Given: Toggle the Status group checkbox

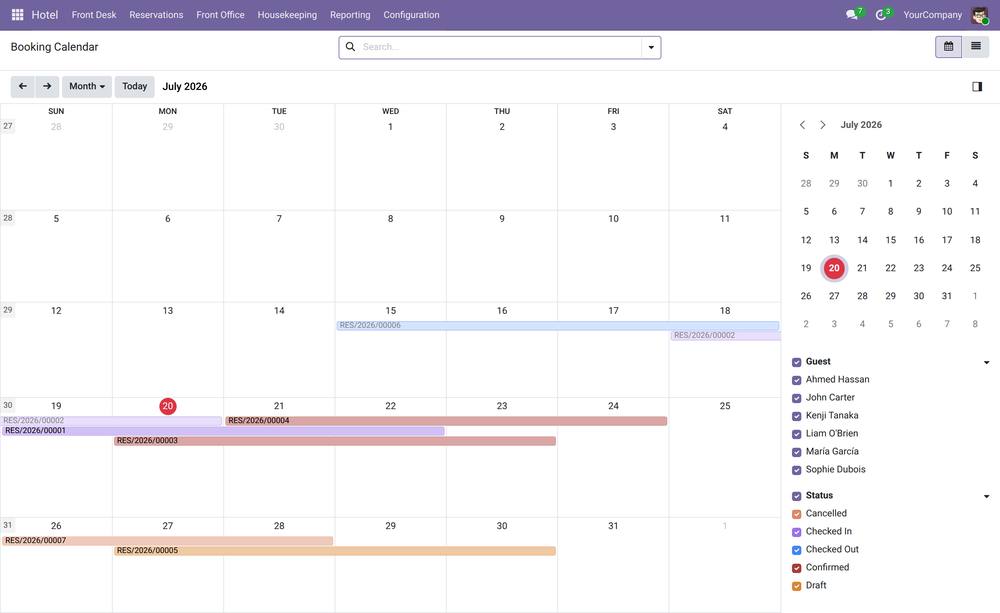Looking at the screenshot, I should point(797,496).
